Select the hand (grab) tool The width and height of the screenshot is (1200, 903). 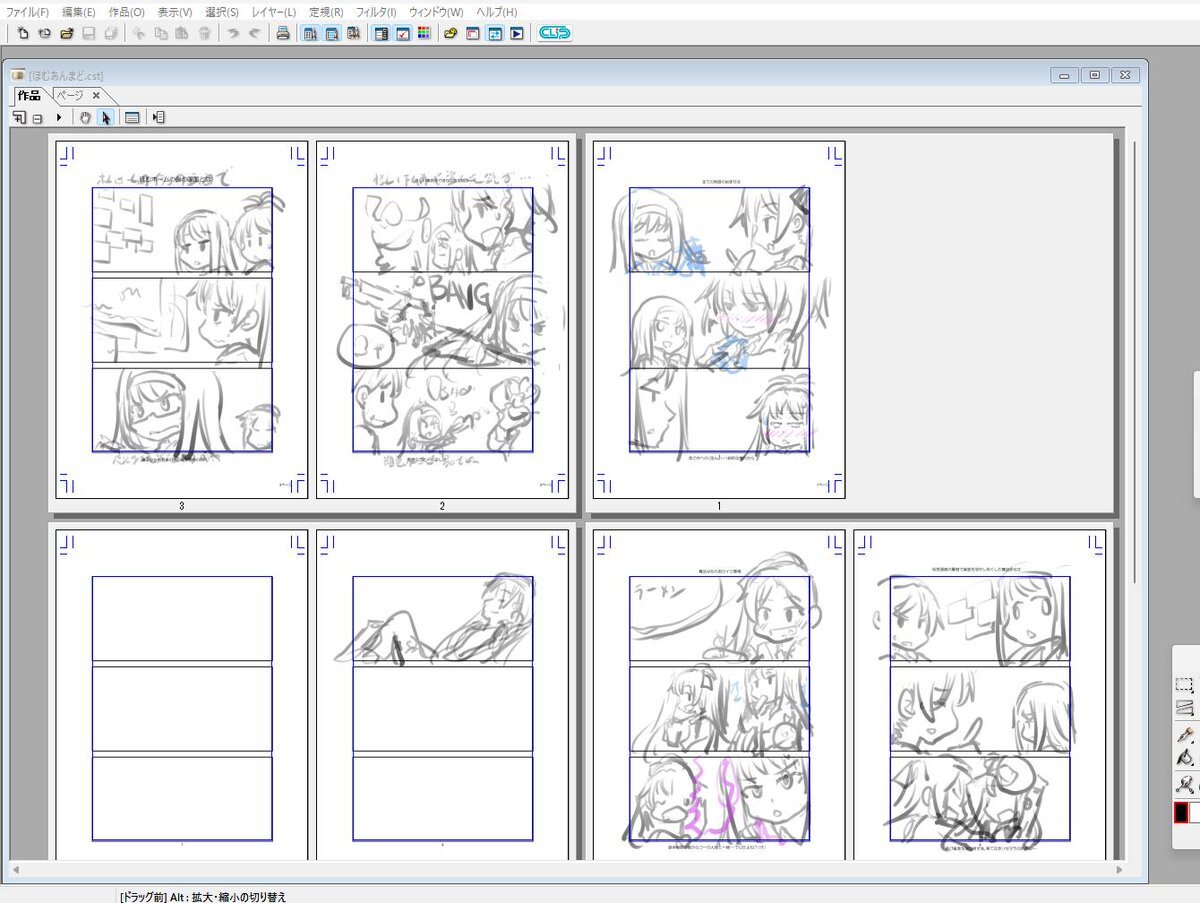[x=86, y=117]
